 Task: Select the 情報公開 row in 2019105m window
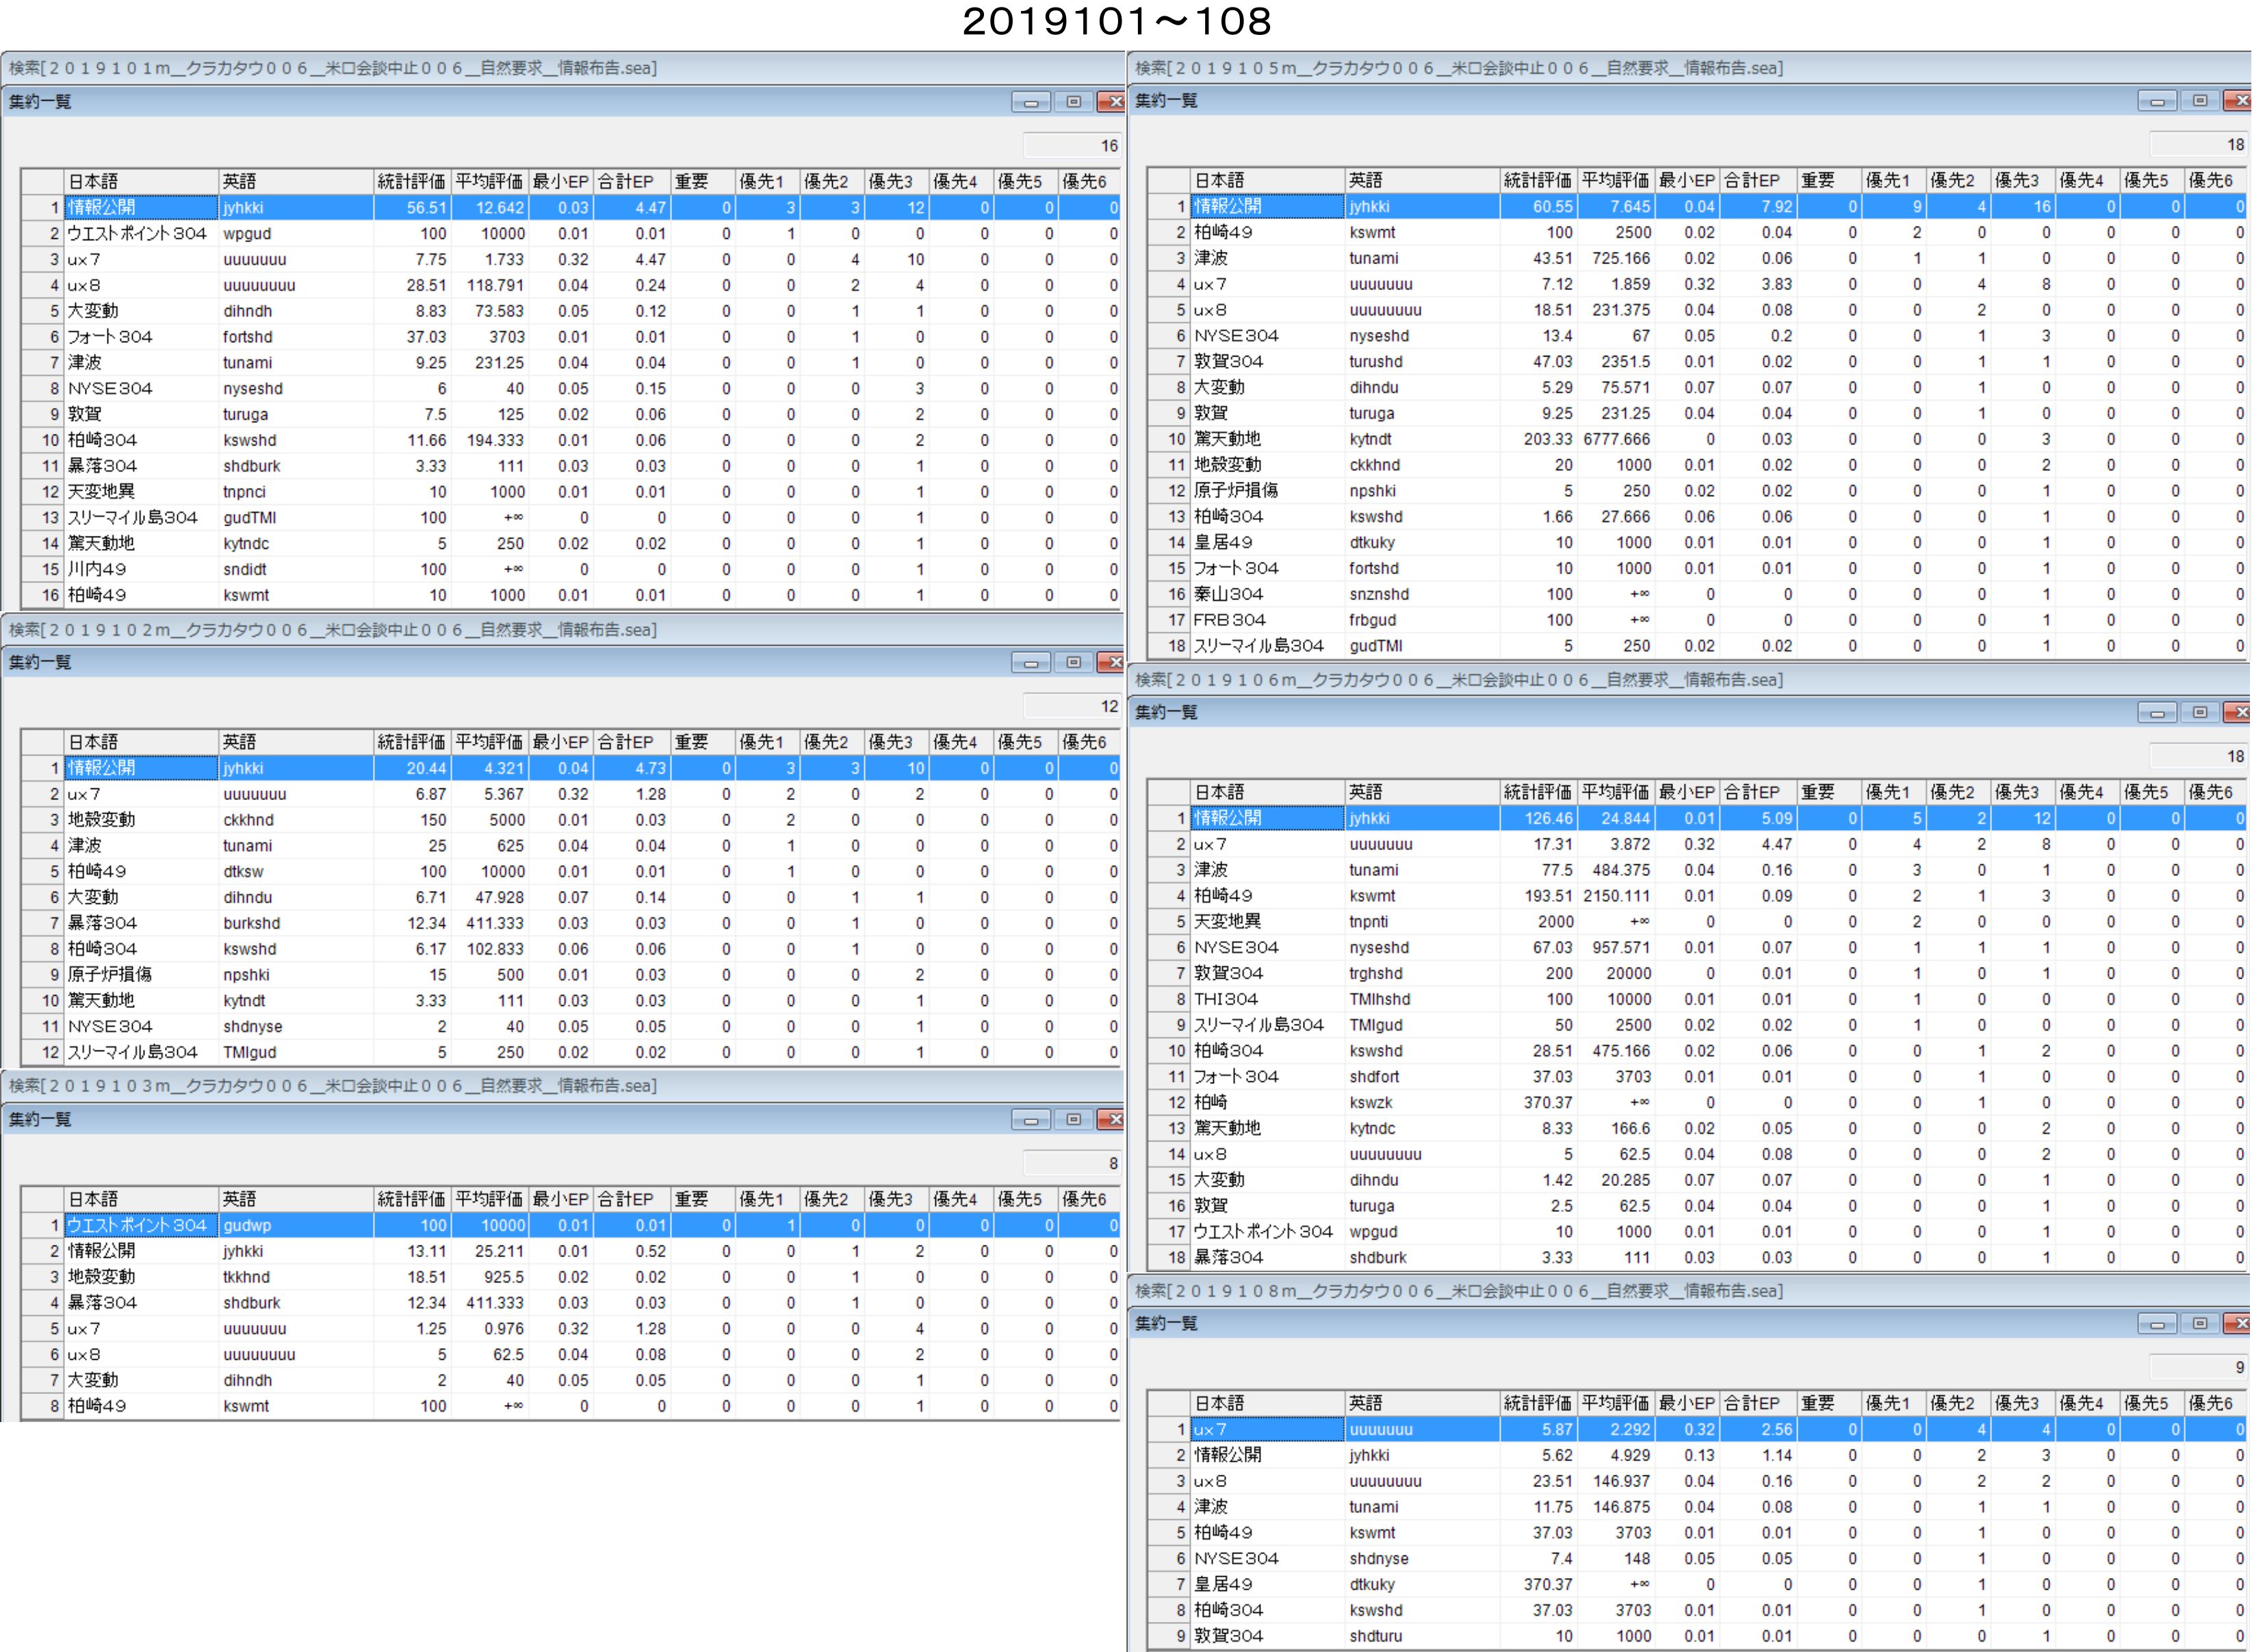(x=1698, y=206)
